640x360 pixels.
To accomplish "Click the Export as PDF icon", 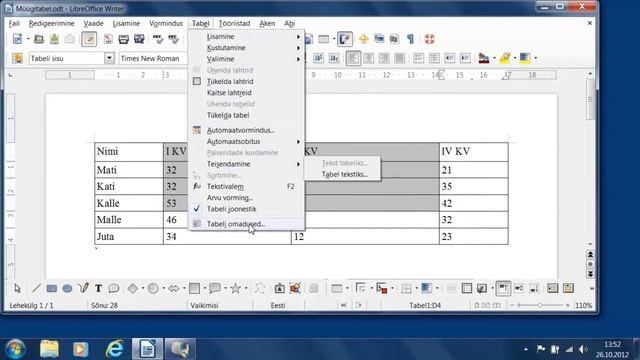I will tap(108, 39).
